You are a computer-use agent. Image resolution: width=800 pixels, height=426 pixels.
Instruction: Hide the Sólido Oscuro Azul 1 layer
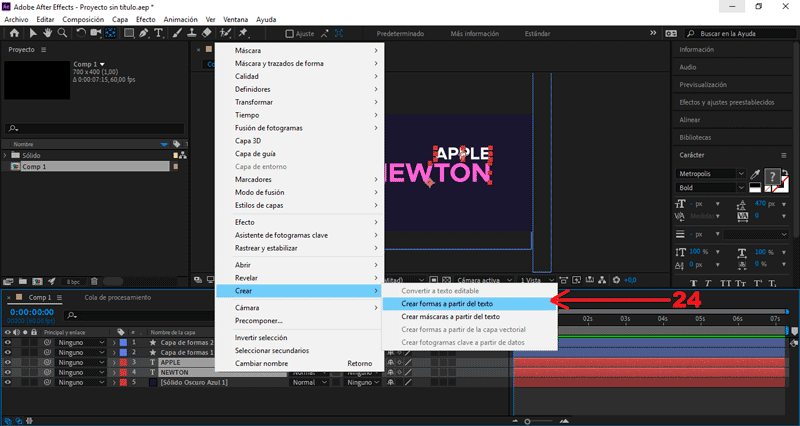point(8,382)
